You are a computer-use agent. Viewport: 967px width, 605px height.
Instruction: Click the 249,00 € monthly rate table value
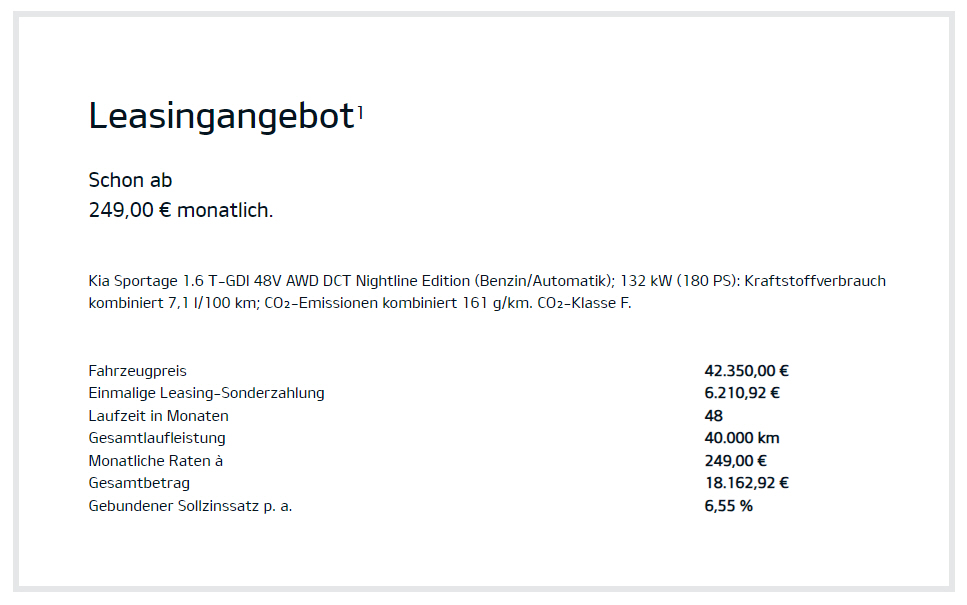coord(735,461)
